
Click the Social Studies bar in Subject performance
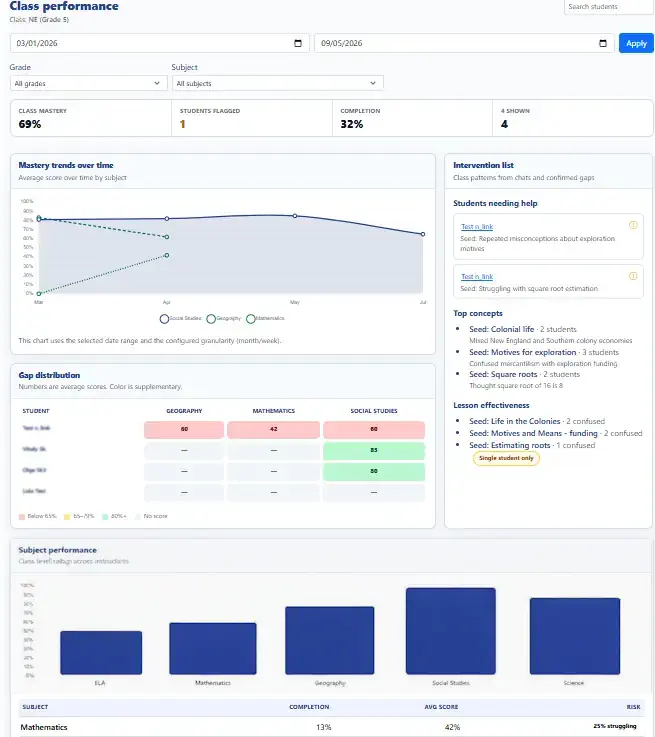pos(451,631)
